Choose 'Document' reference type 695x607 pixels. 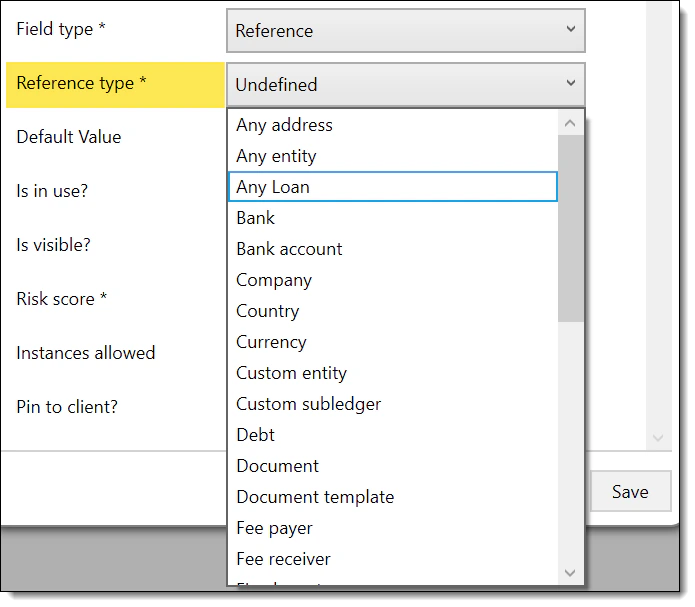(393, 466)
